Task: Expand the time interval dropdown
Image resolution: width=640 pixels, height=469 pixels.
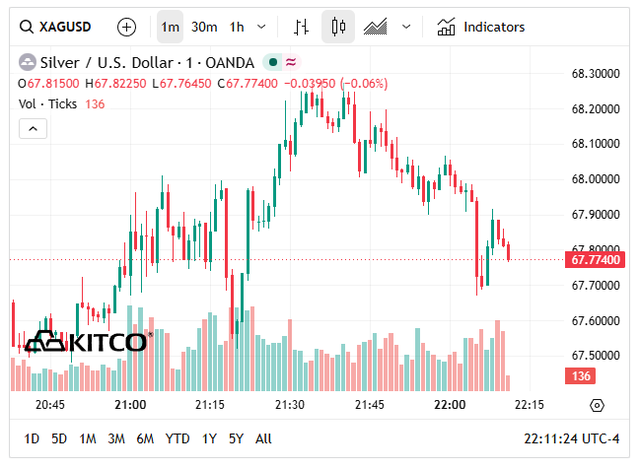Action: pos(261,27)
